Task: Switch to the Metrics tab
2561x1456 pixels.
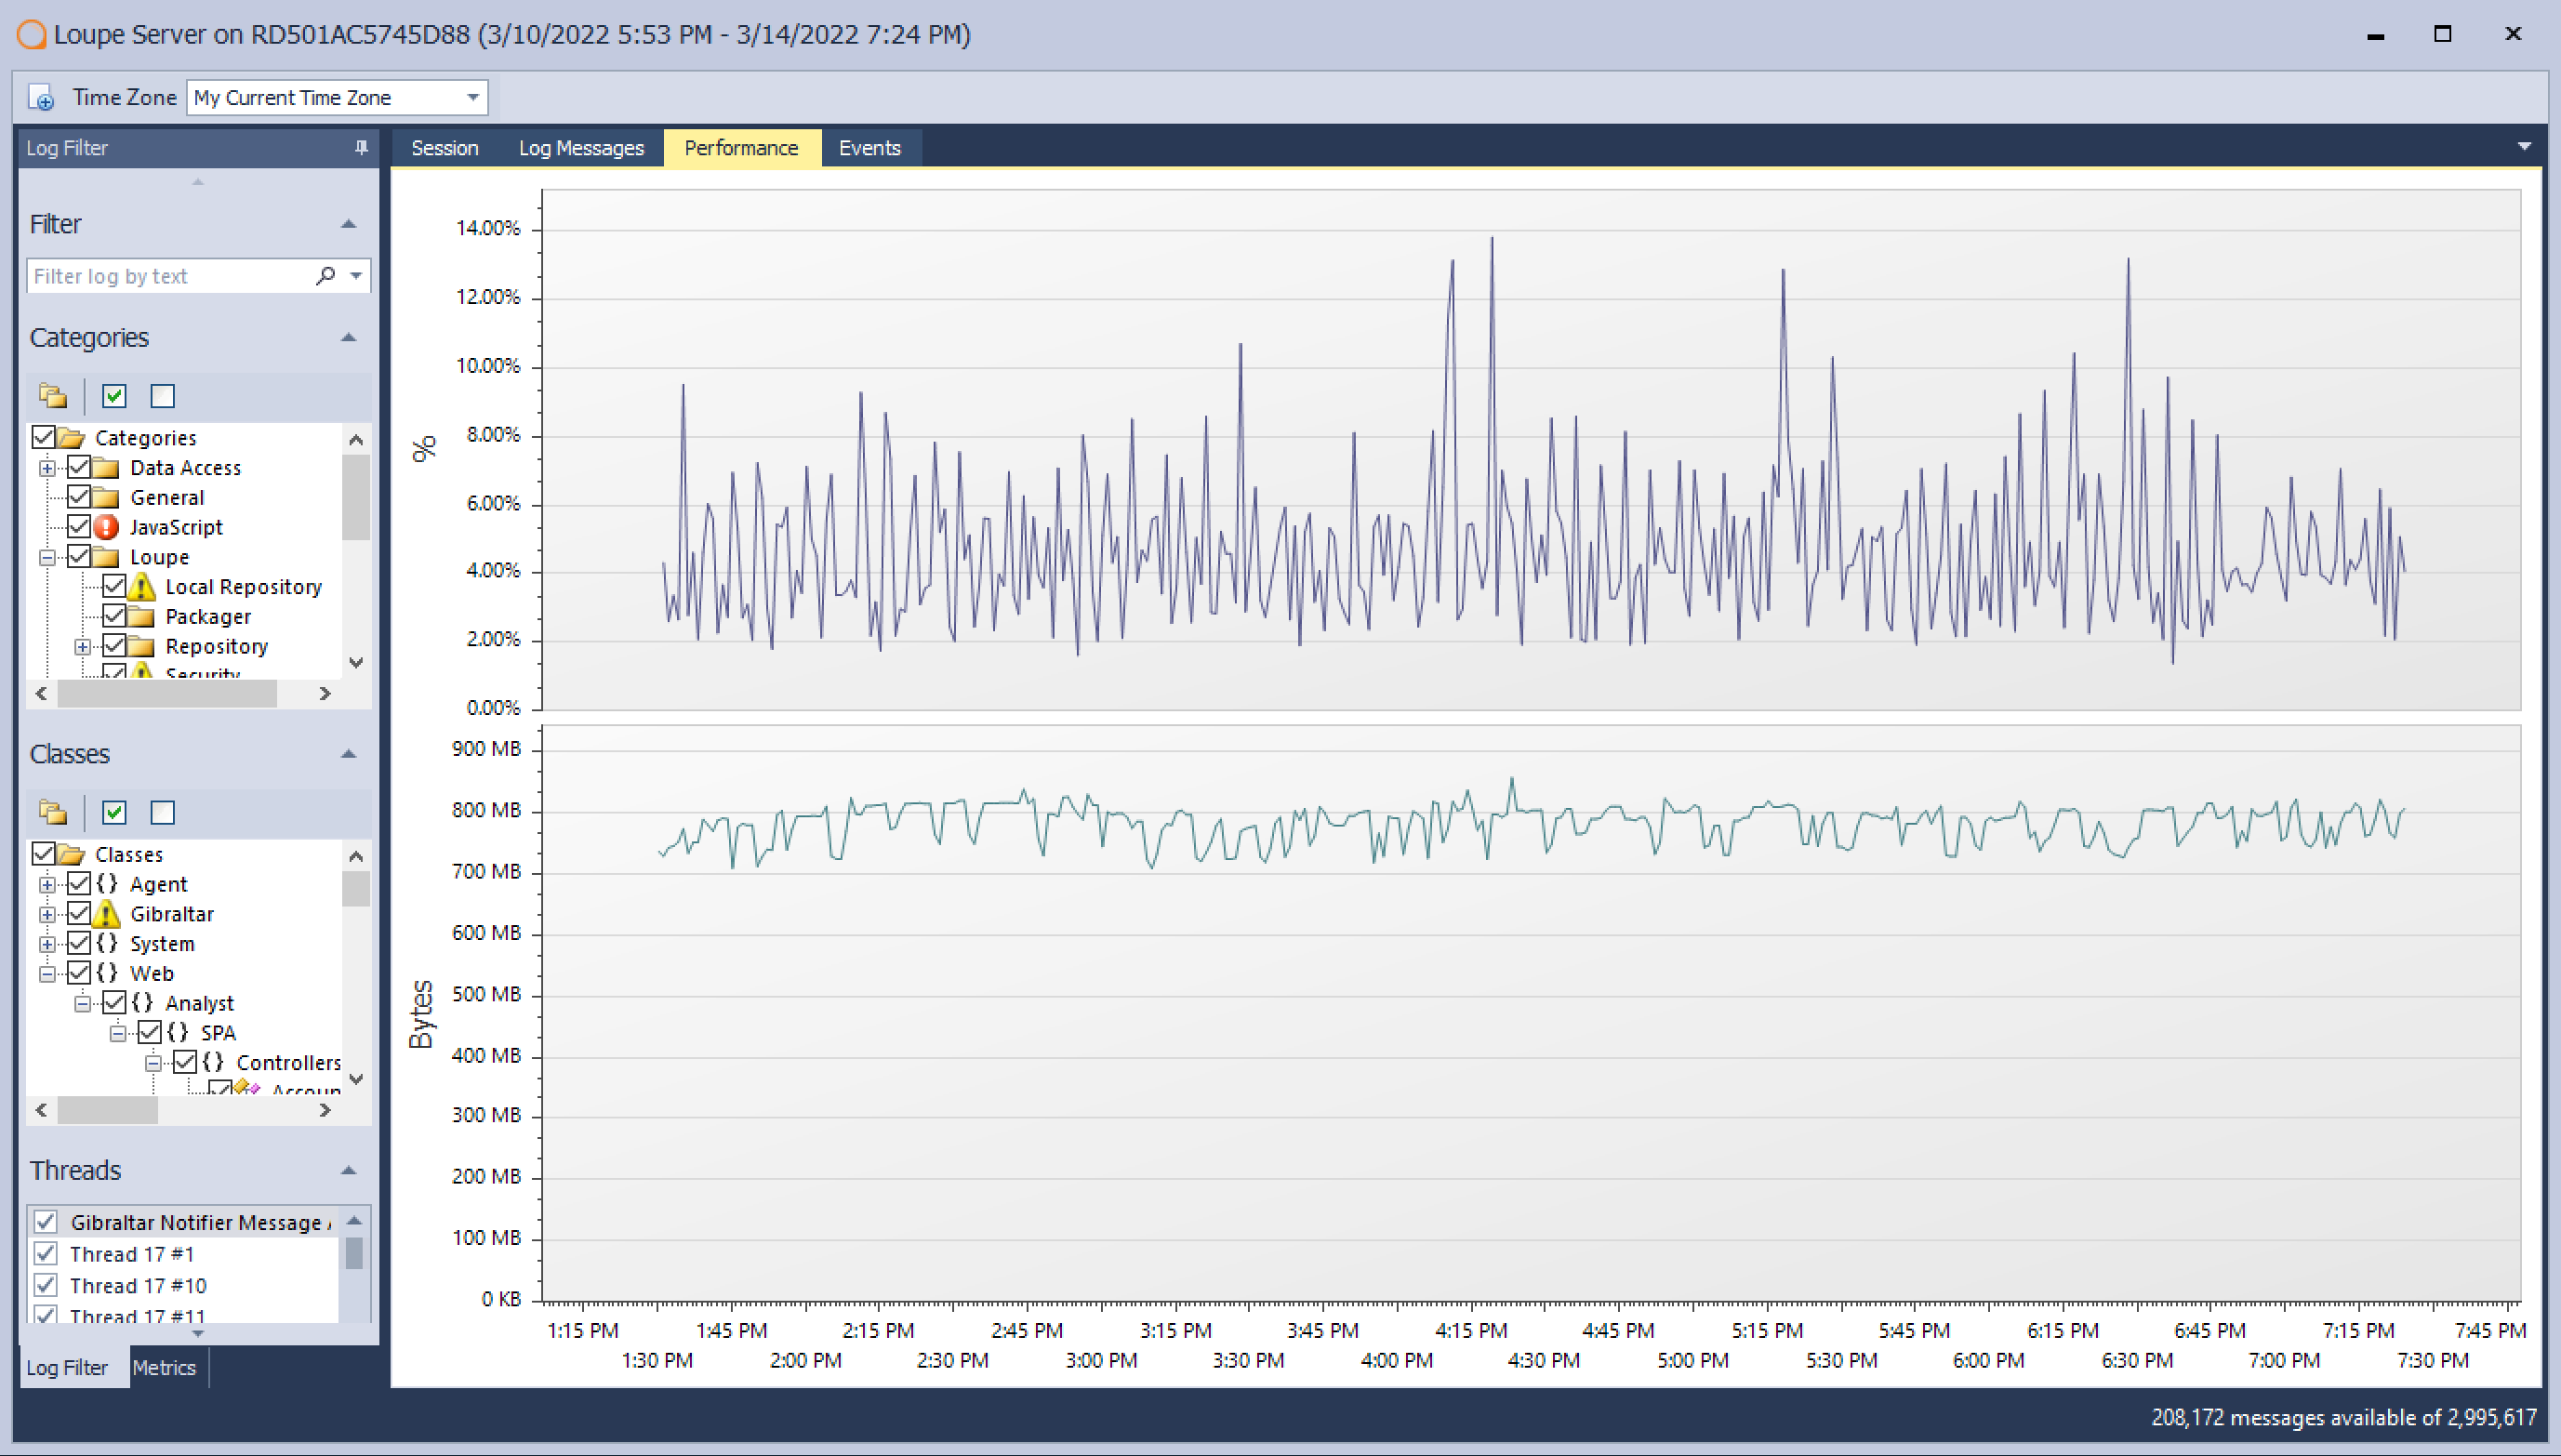Action: tap(164, 1367)
